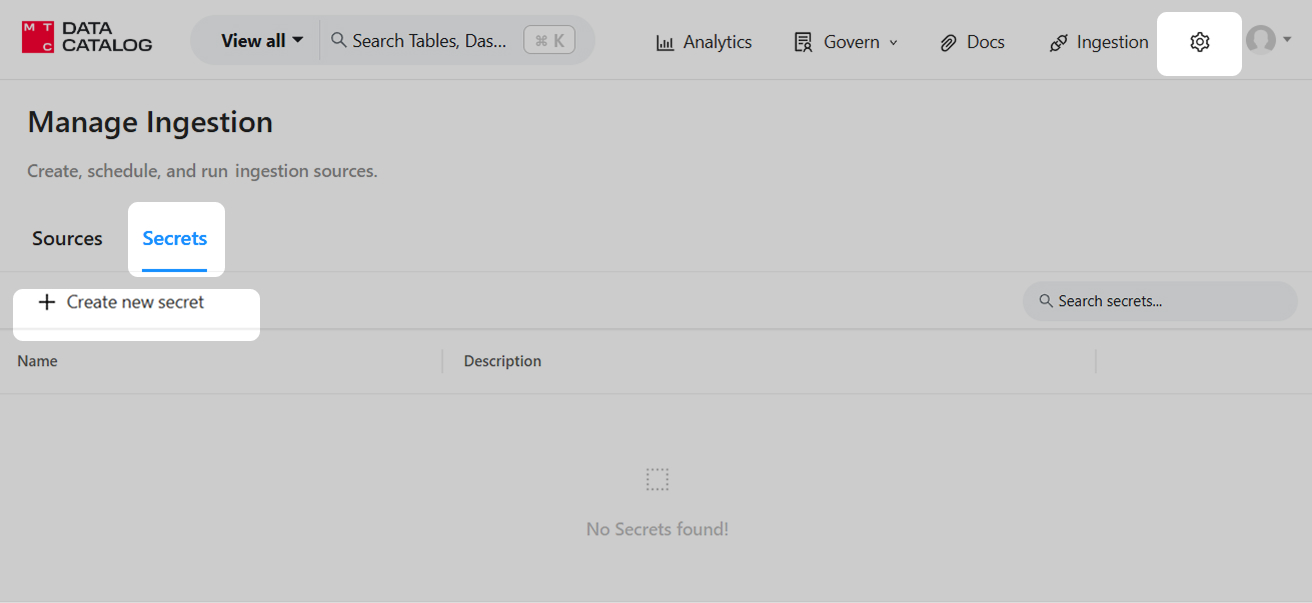Viewport: 1312px width, 603px height.
Task: Click the user avatar icon
Action: [x=1260, y=40]
